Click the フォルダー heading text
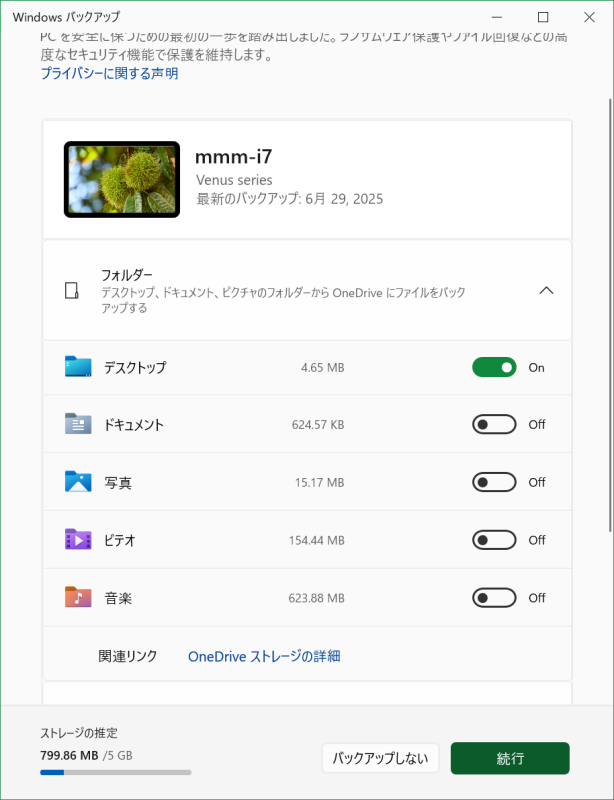 click(127, 275)
